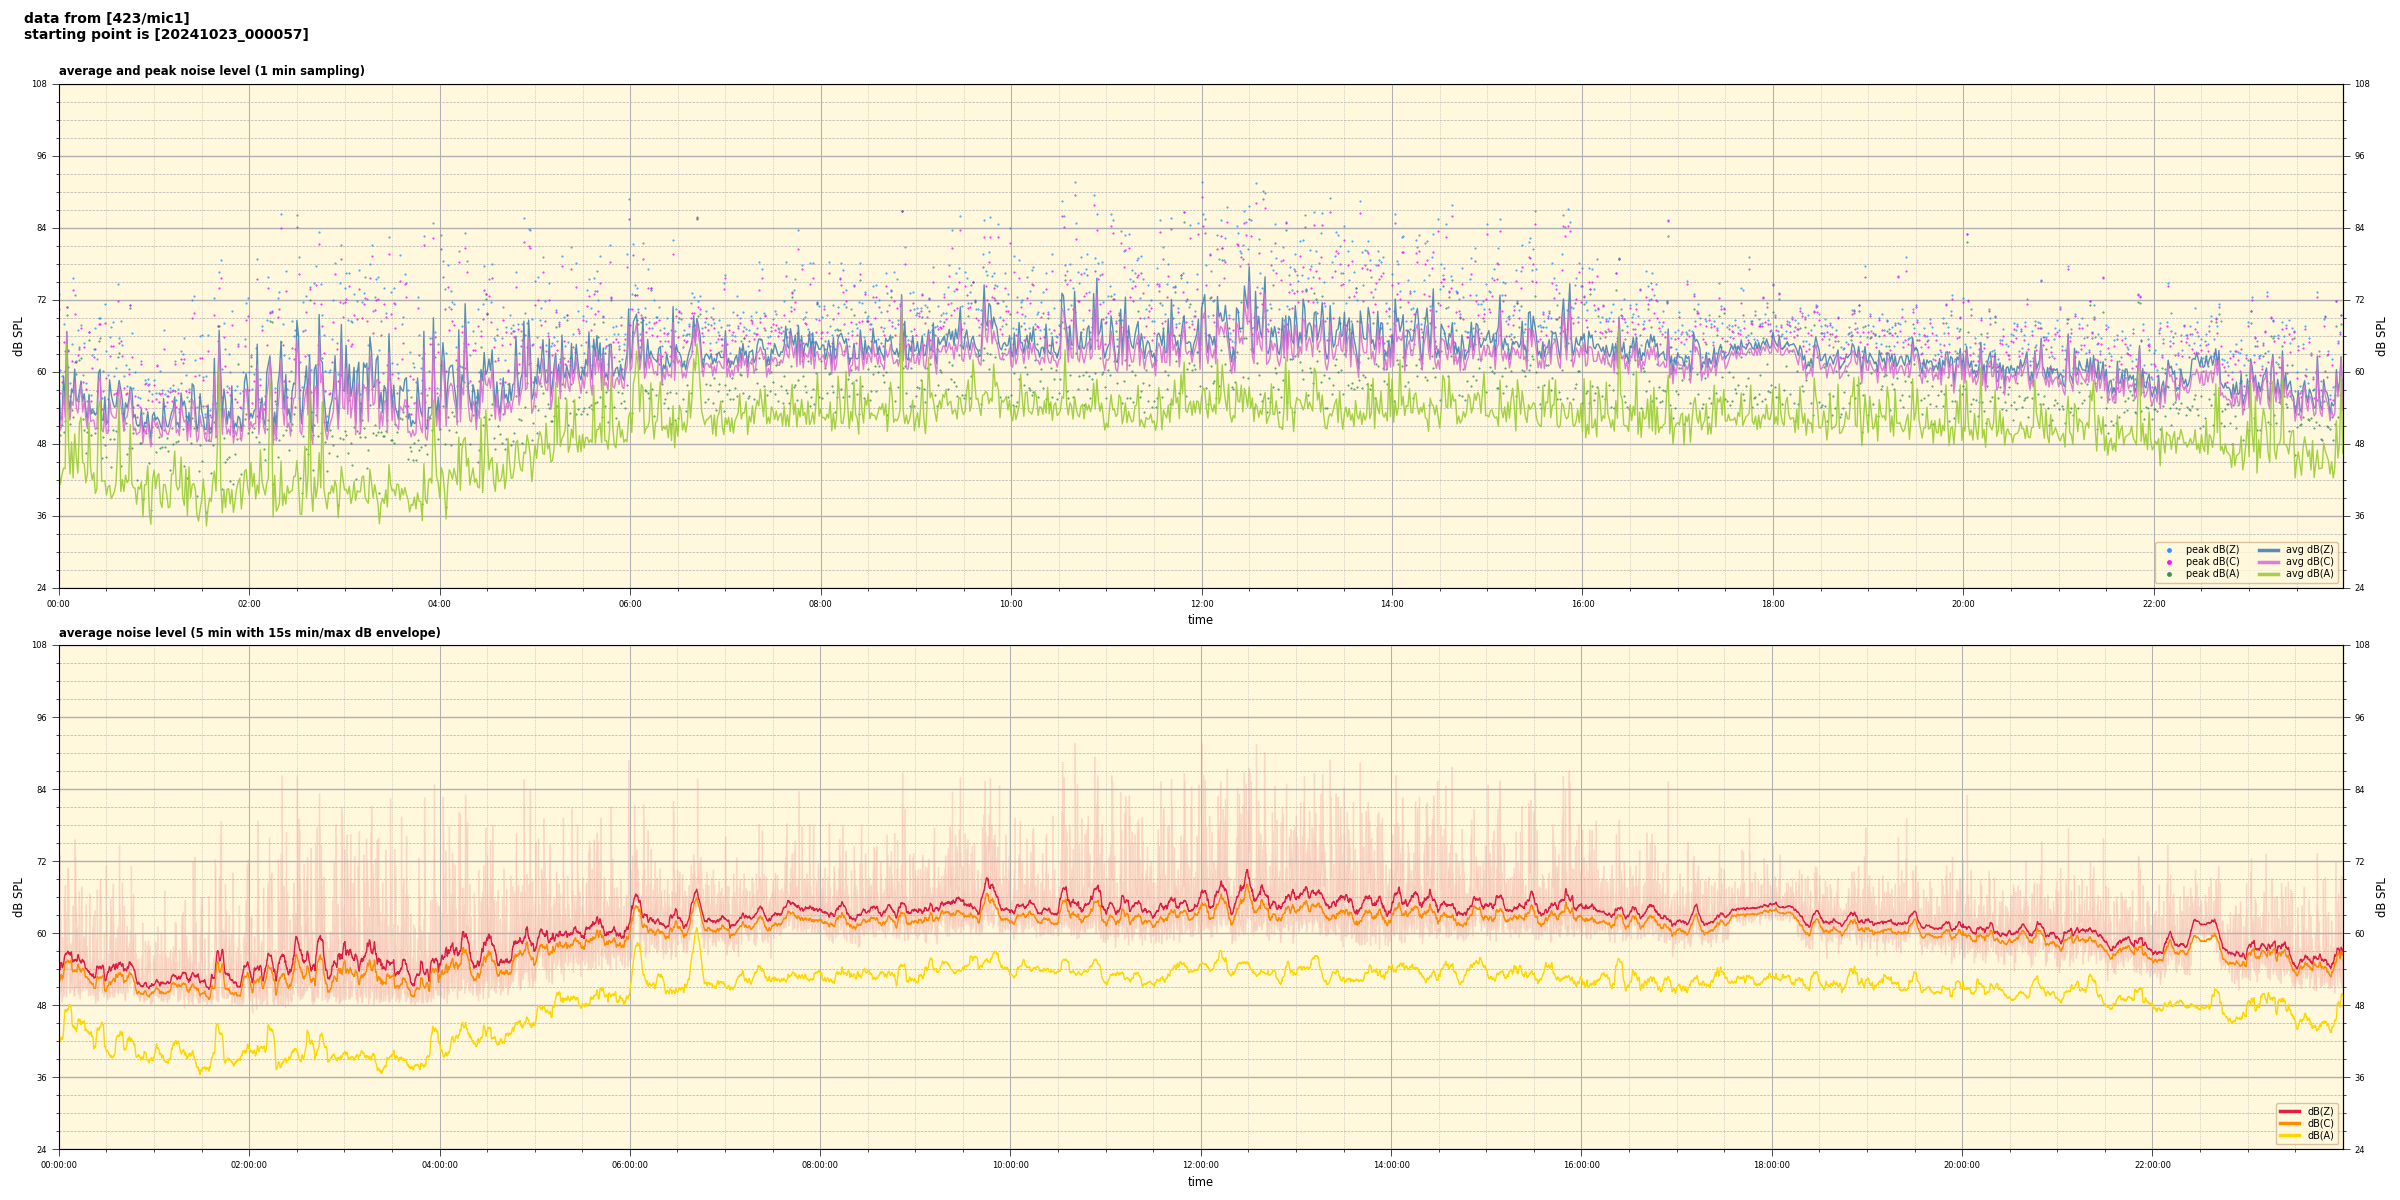Screen dimensions: 2400x1200
Task: Click the red dB(Z) swatch in bottom legend
Action: coord(2289,1111)
